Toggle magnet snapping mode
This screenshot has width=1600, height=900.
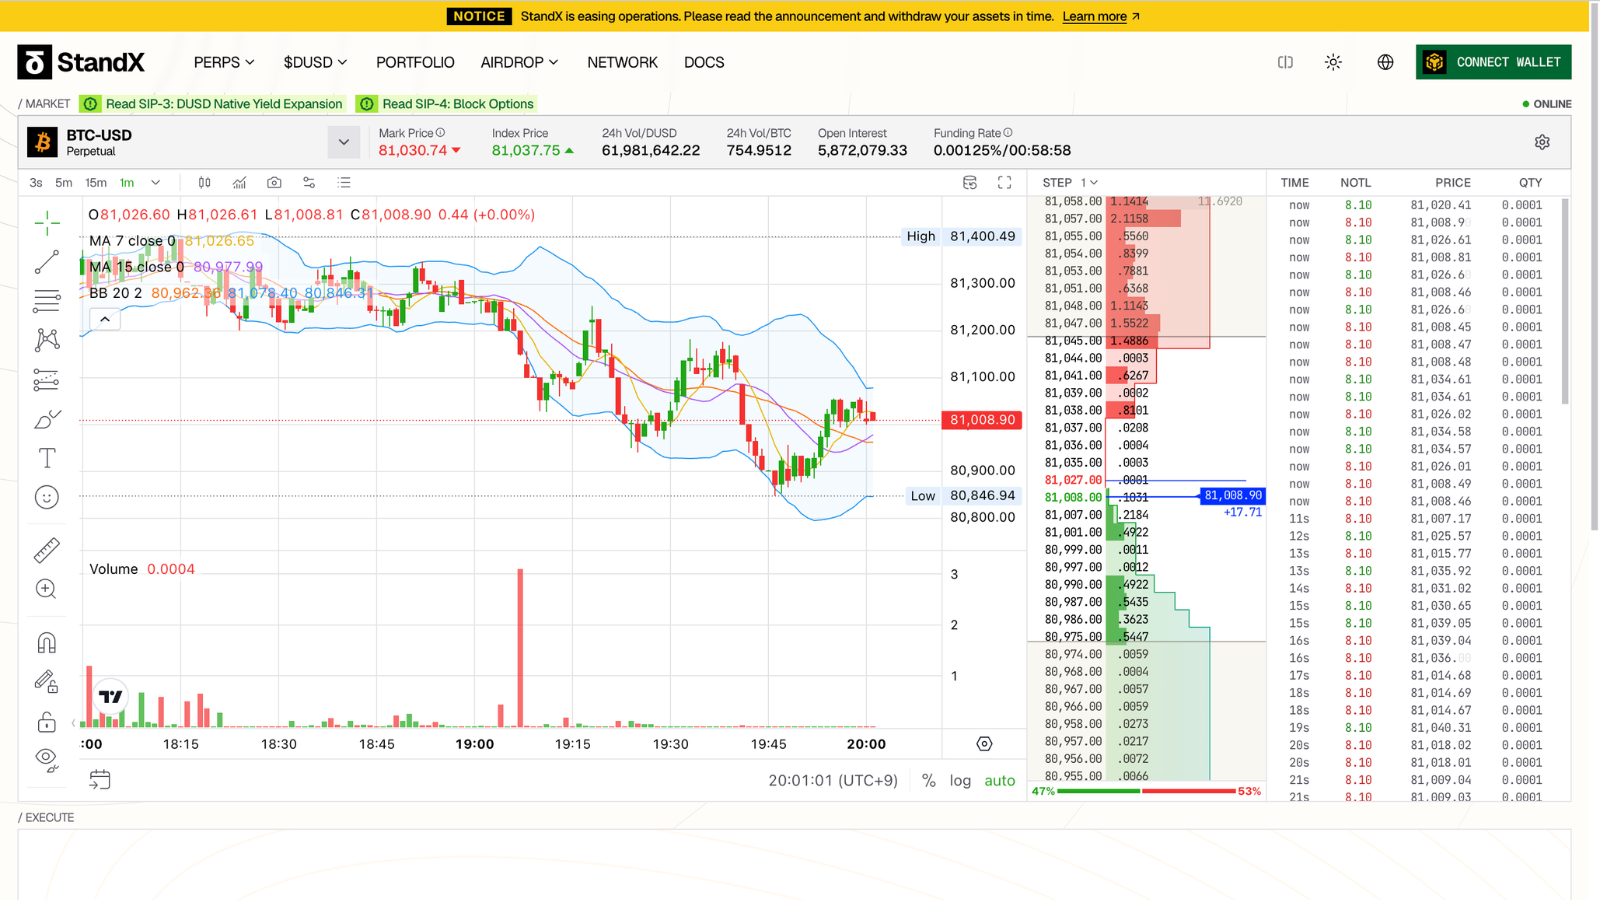tap(47, 643)
